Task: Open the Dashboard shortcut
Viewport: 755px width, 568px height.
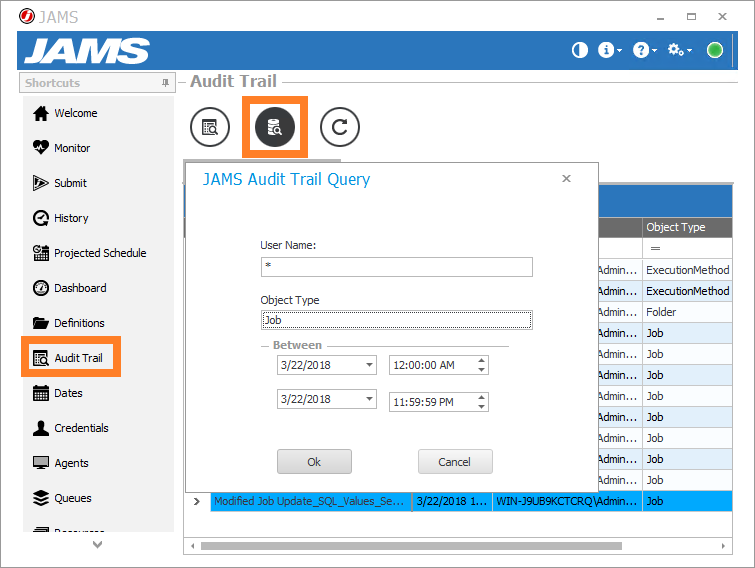Action: click(69, 288)
